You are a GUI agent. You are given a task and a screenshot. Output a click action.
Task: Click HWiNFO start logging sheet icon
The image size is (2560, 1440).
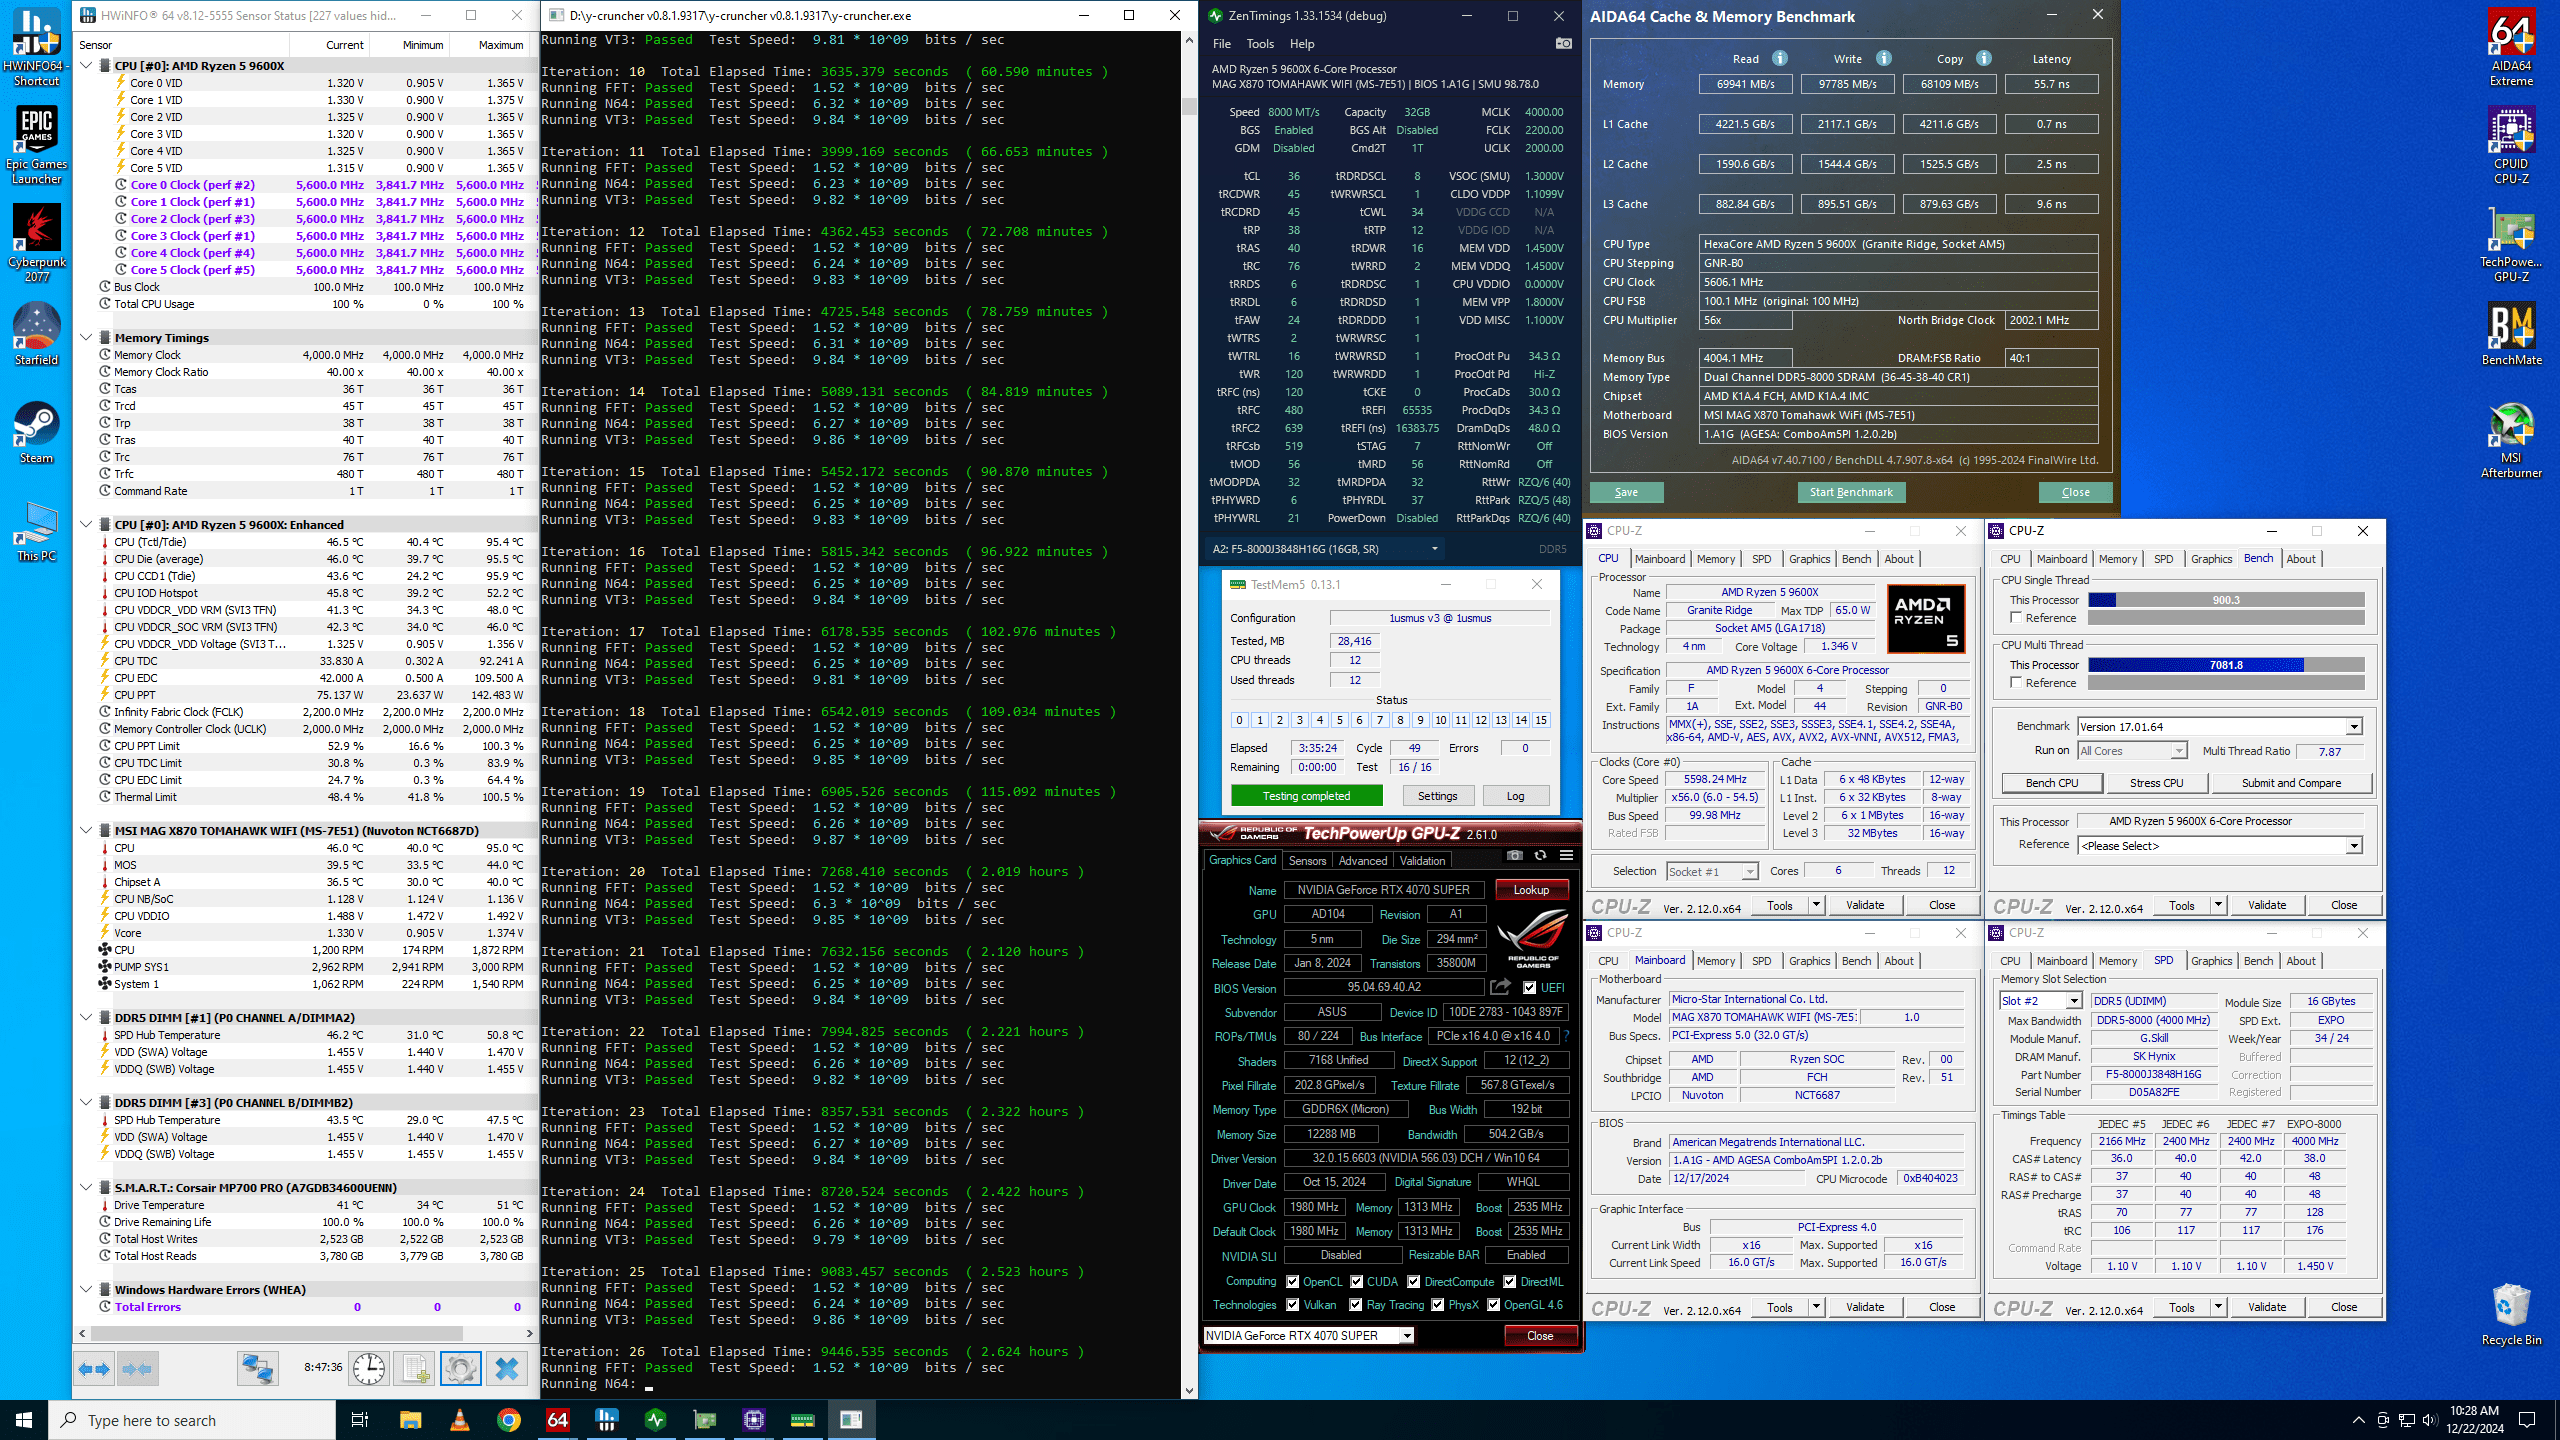[x=415, y=1368]
